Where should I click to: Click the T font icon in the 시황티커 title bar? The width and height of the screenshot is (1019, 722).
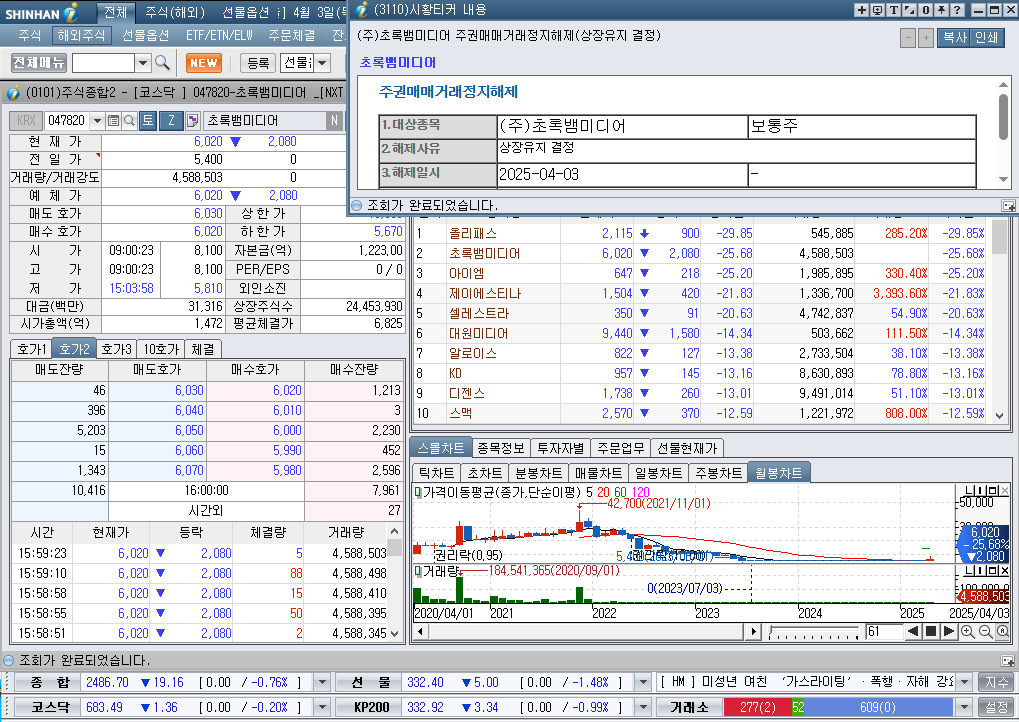click(894, 10)
